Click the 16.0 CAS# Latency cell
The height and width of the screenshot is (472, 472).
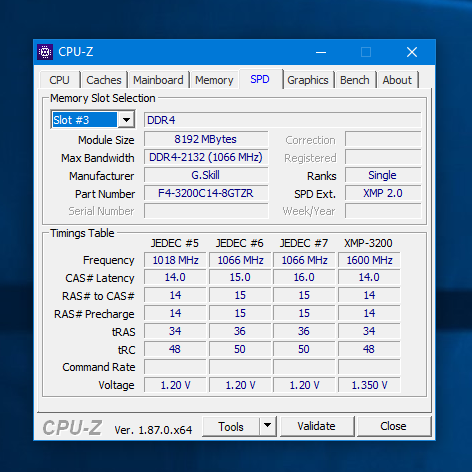[304, 277]
